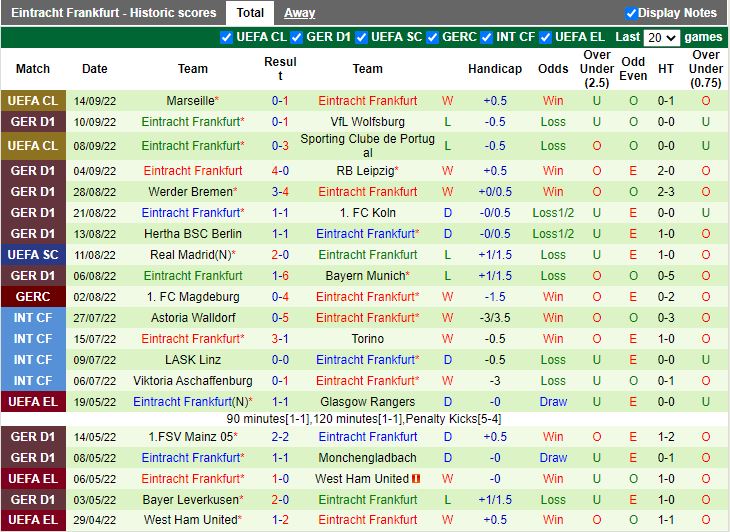Uncheck the UEFA SC filter checkbox

point(361,37)
